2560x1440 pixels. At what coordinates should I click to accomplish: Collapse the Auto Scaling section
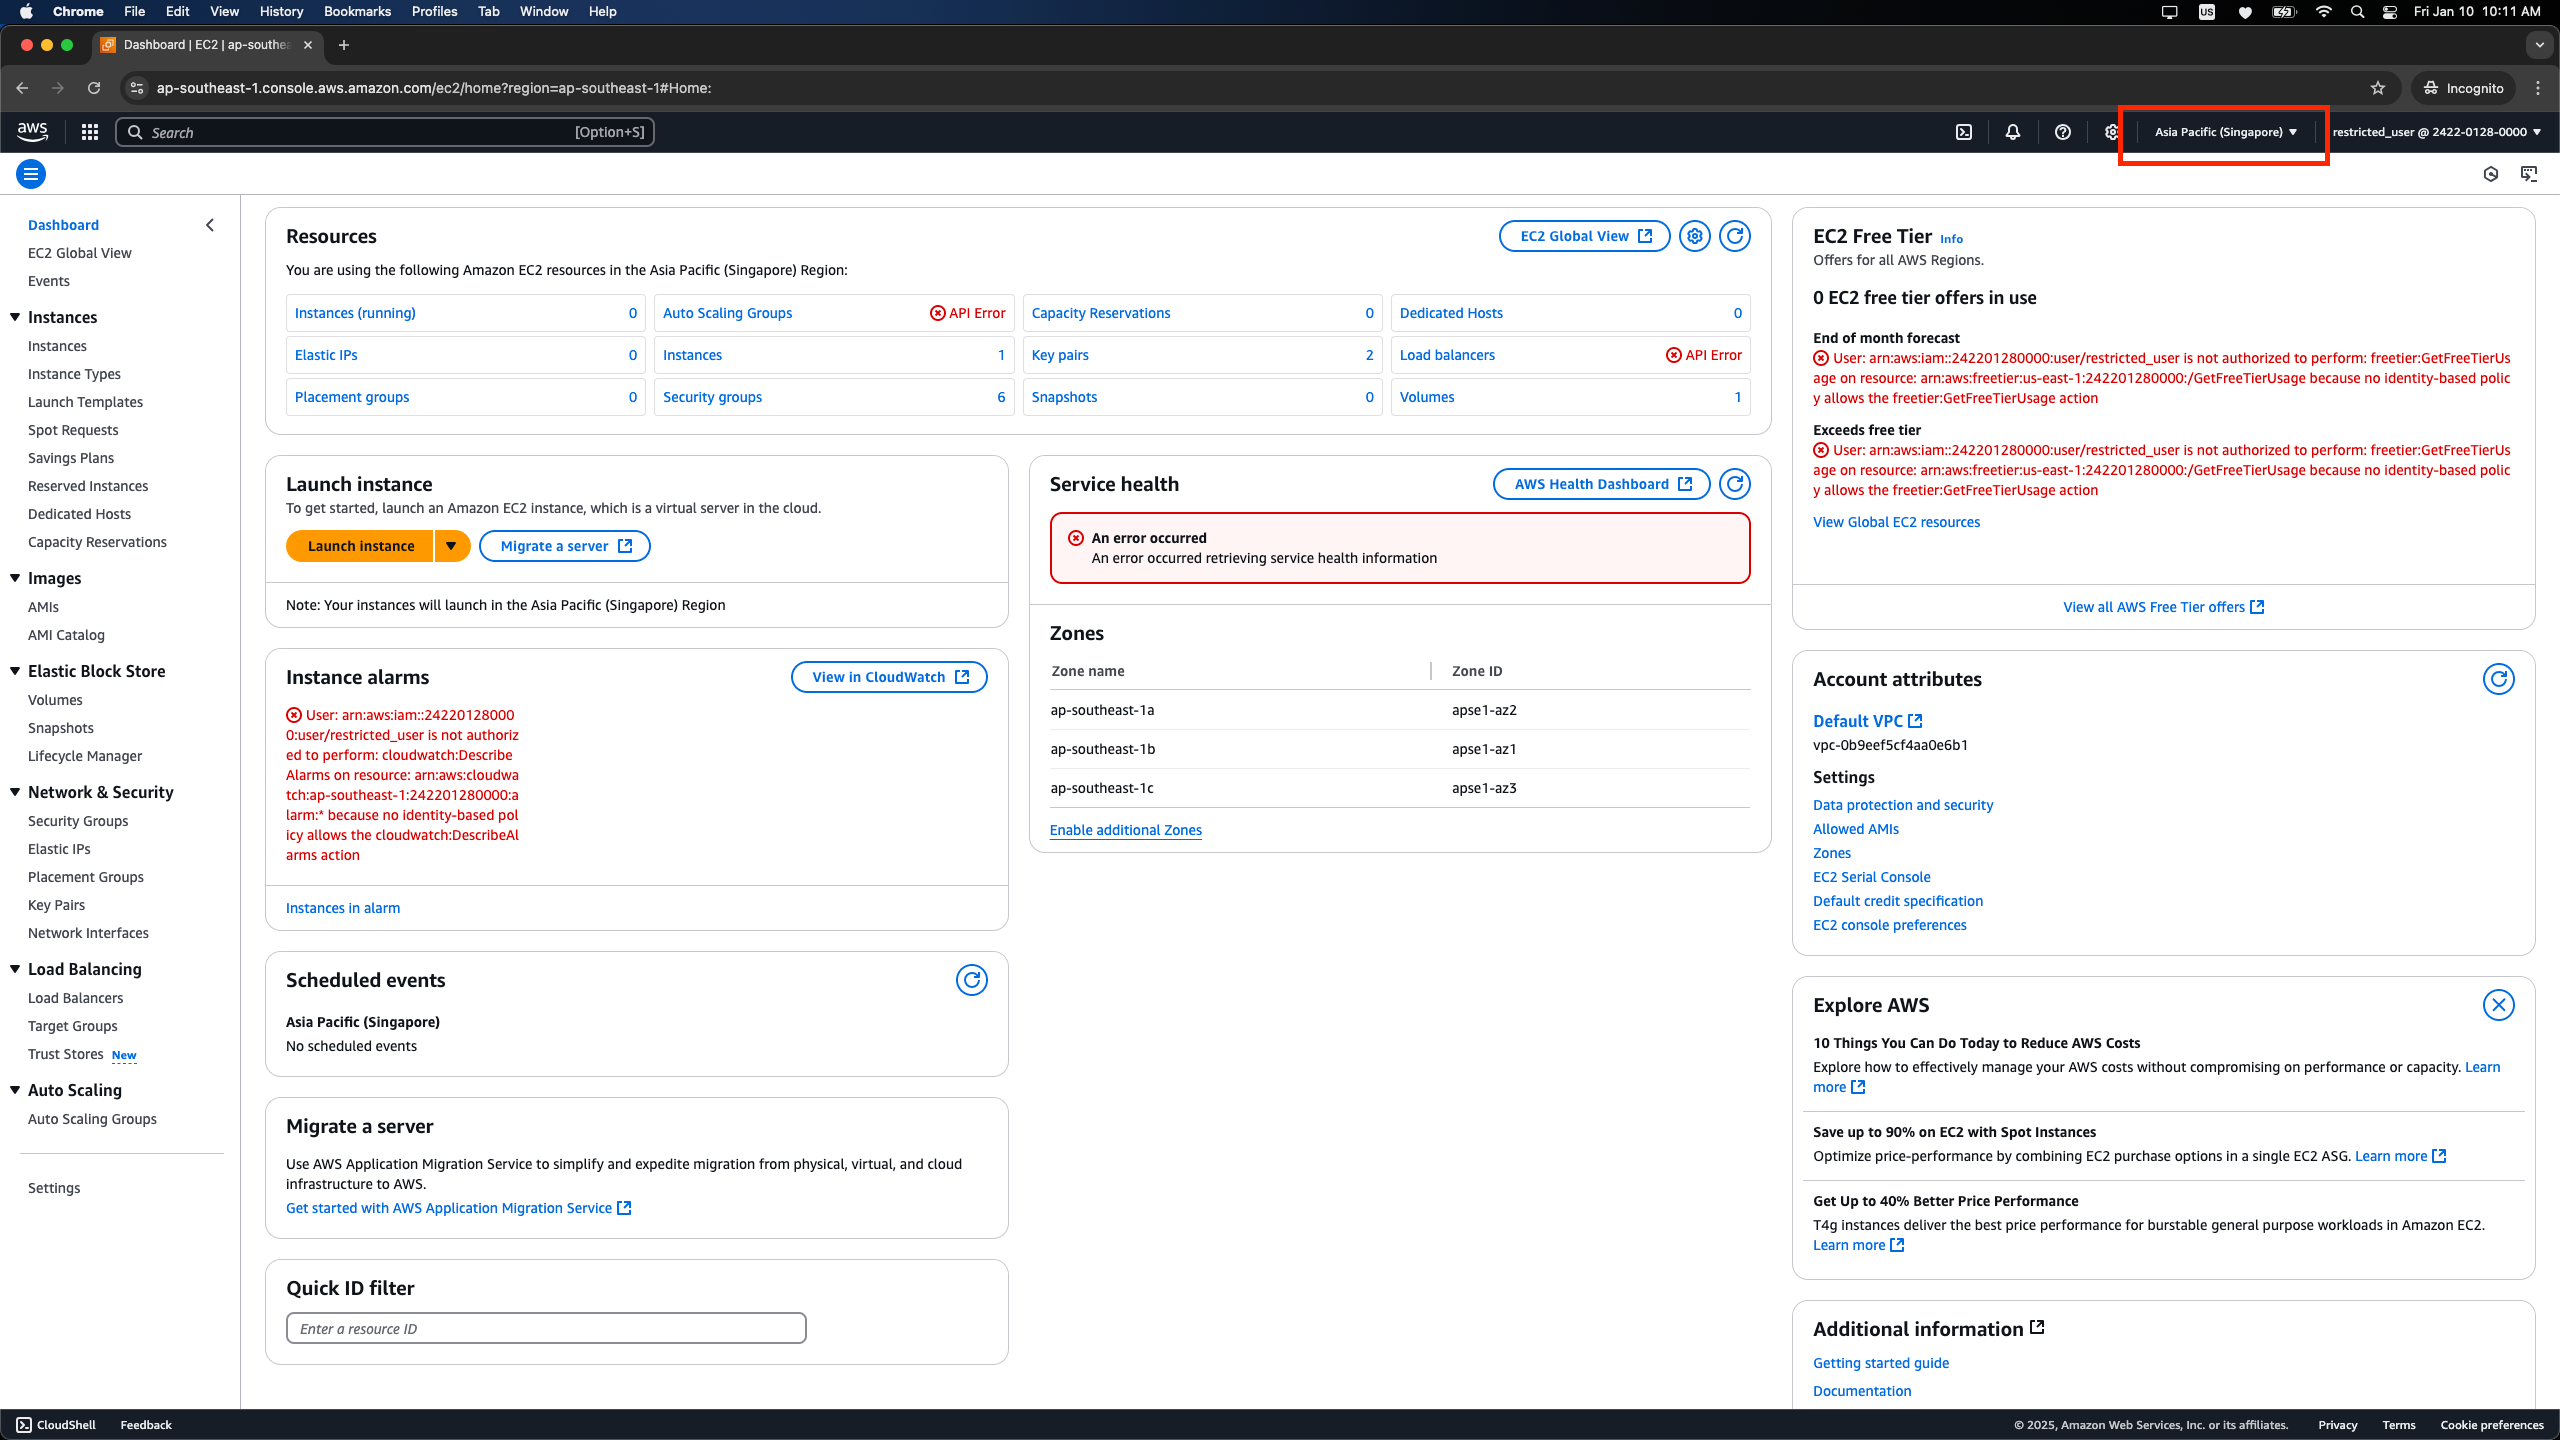pos(15,1090)
